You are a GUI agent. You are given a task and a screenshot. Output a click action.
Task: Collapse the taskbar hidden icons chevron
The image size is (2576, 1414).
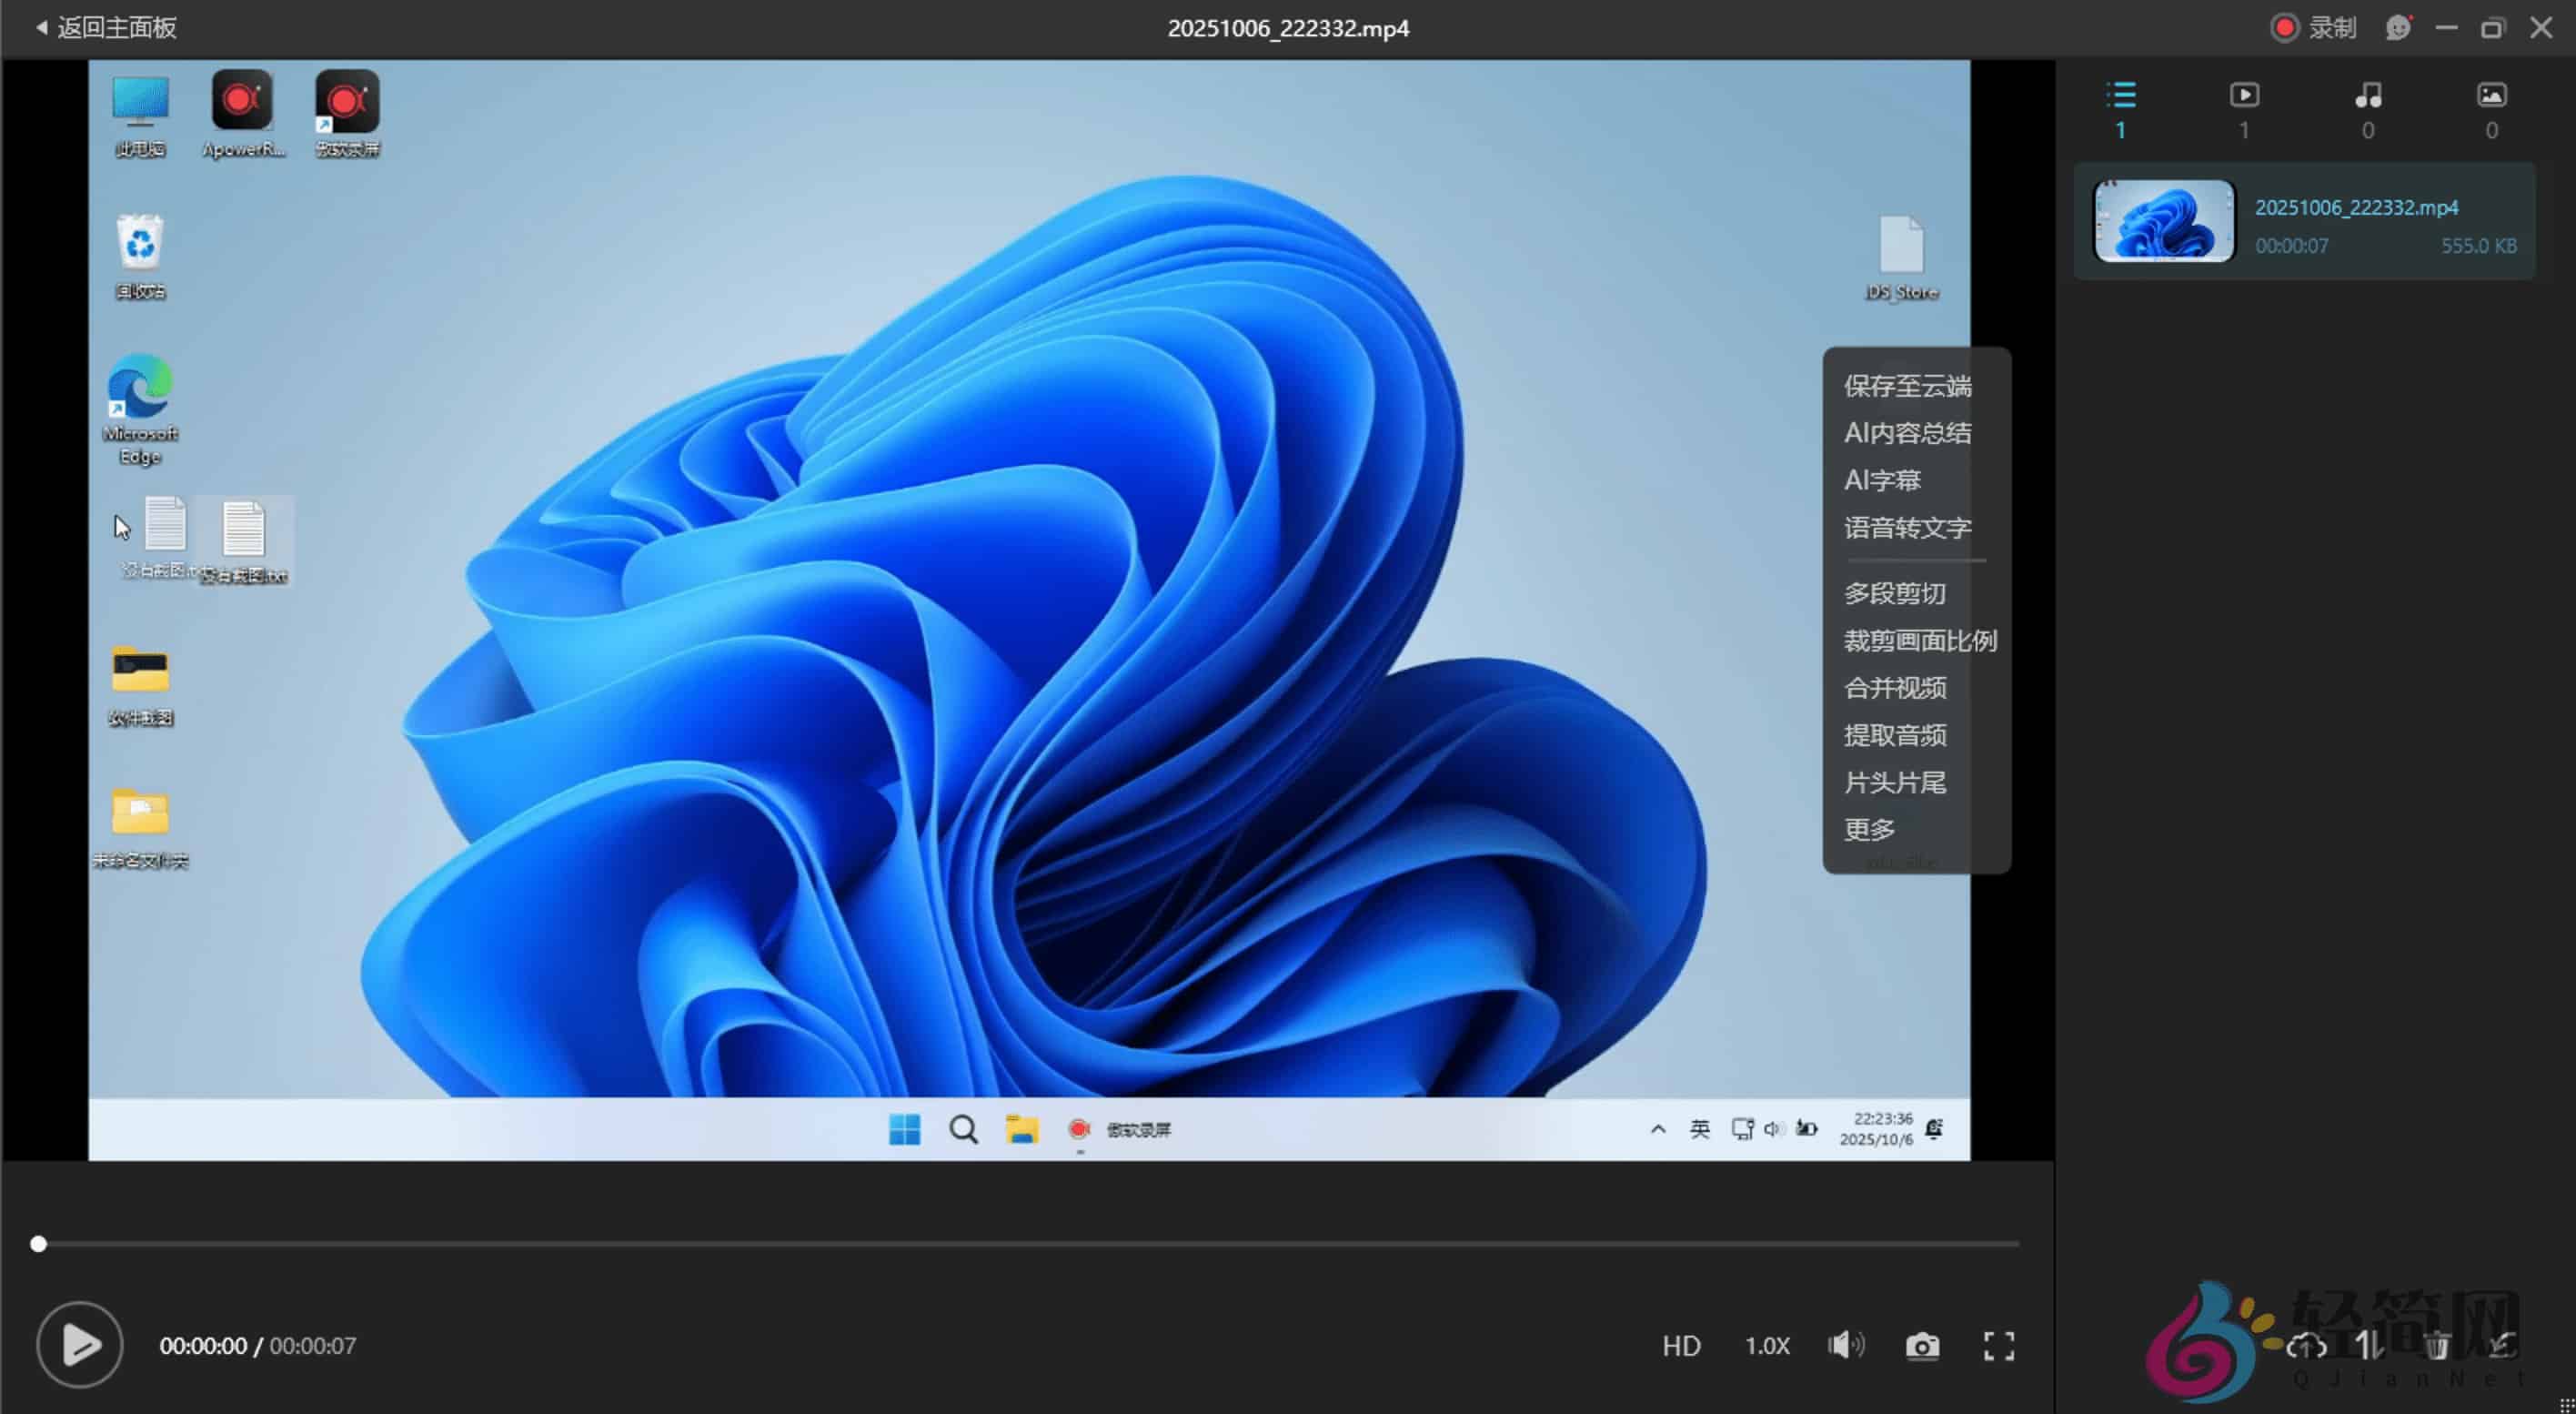tap(1659, 1129)
